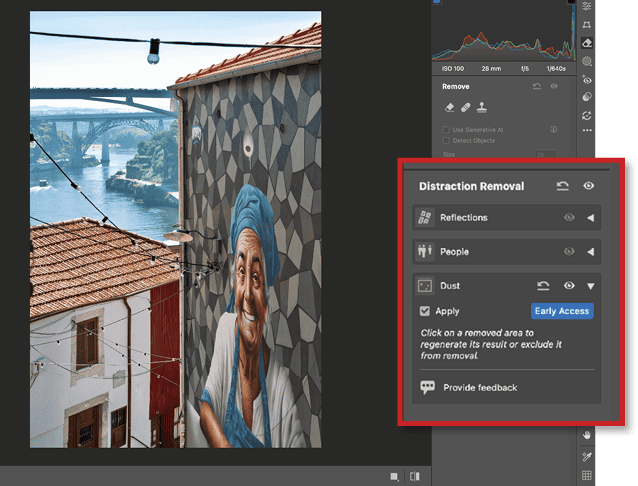Choose the Heal bandage mode in Remove panel
638x486 pixels.
click(466, 108)
